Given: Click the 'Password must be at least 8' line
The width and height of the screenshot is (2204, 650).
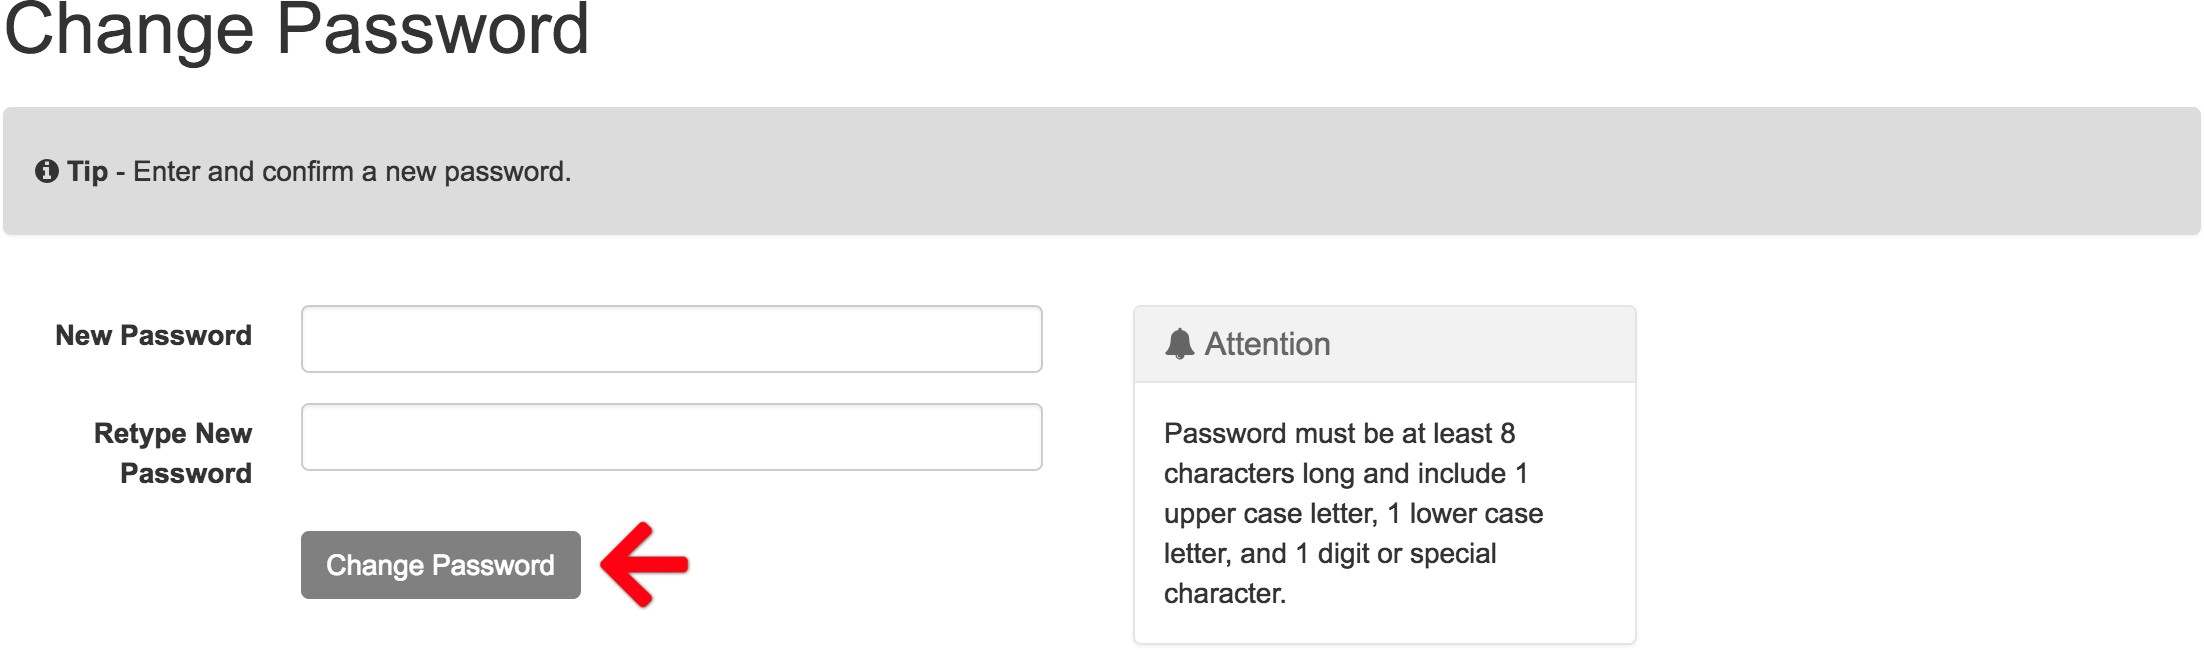Looking at the screenshot, I should (1339, 434).
